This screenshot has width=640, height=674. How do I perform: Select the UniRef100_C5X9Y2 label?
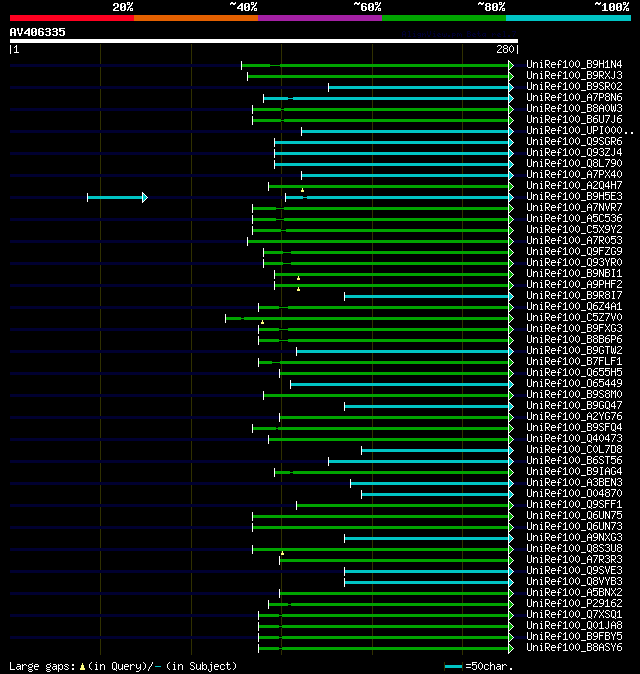(x=574, y=230)
